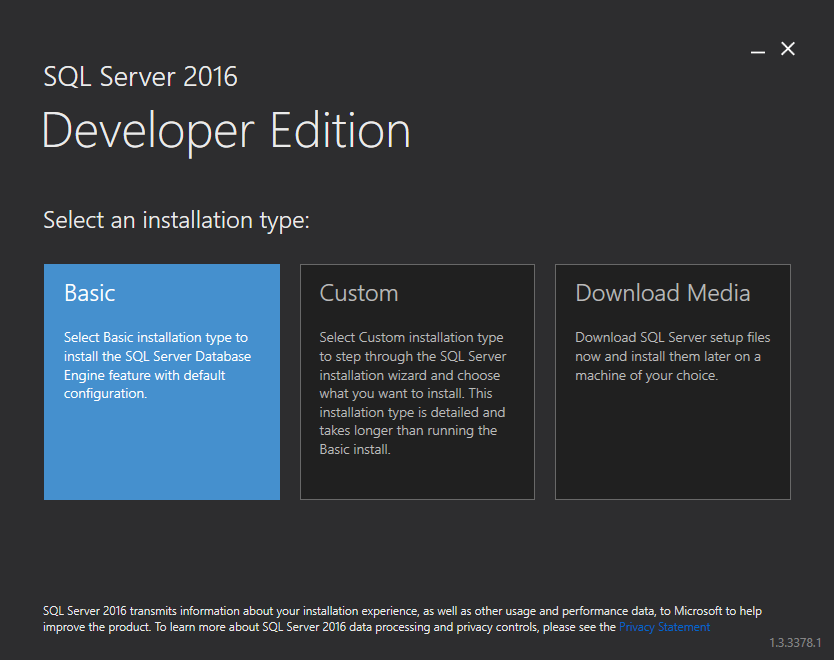Minimize the SQL Server installer window
834x660 pixels.
pyautogui.click(x=758, y=49)
